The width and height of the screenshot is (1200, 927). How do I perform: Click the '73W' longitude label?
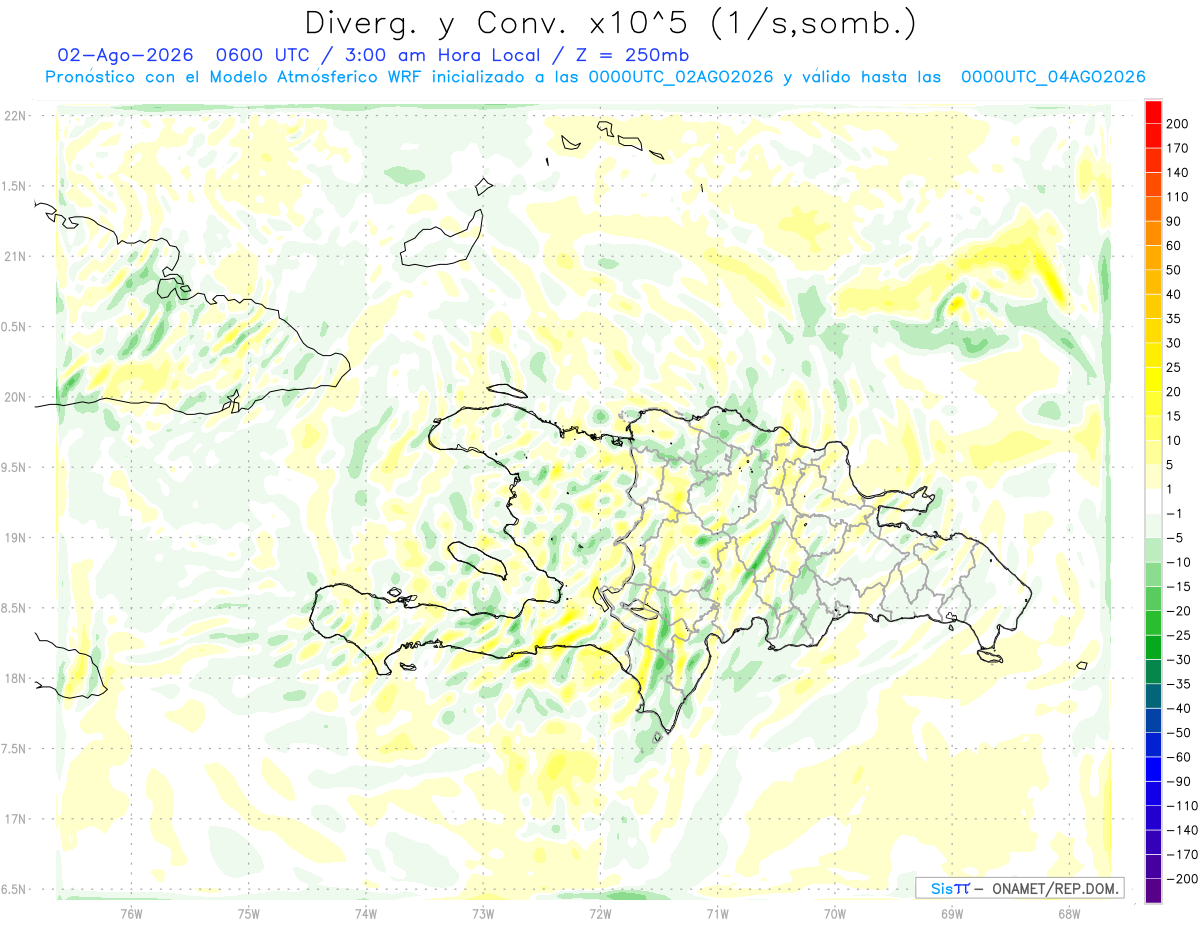(483, 913)
